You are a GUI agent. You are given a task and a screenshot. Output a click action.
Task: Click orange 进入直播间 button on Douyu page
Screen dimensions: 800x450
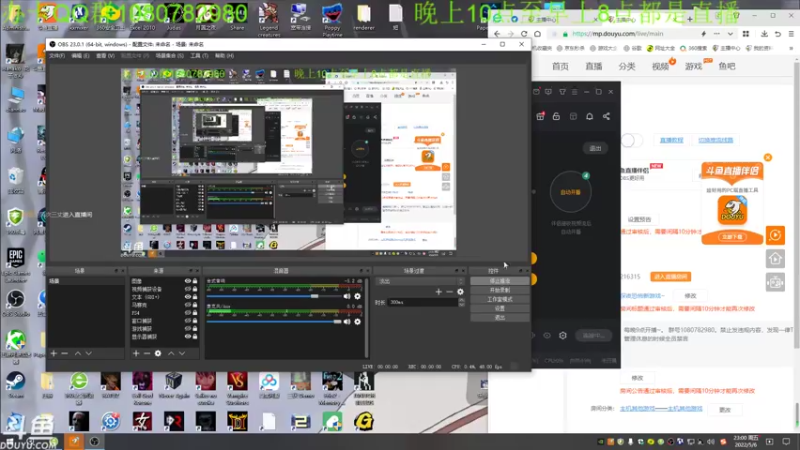pos(670,277)
